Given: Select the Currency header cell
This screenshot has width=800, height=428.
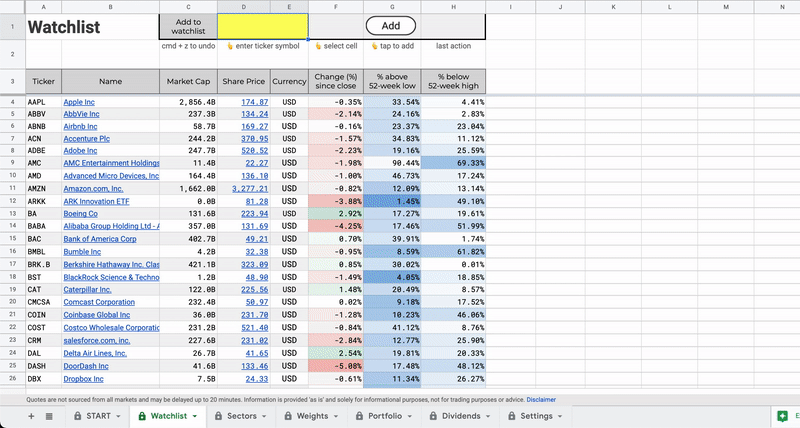Looking at the screenshot, I should pos(289,82).
